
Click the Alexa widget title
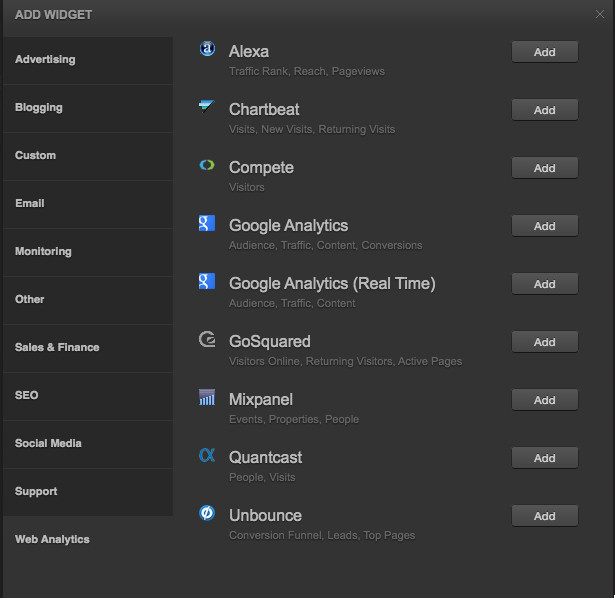[249, 51]
